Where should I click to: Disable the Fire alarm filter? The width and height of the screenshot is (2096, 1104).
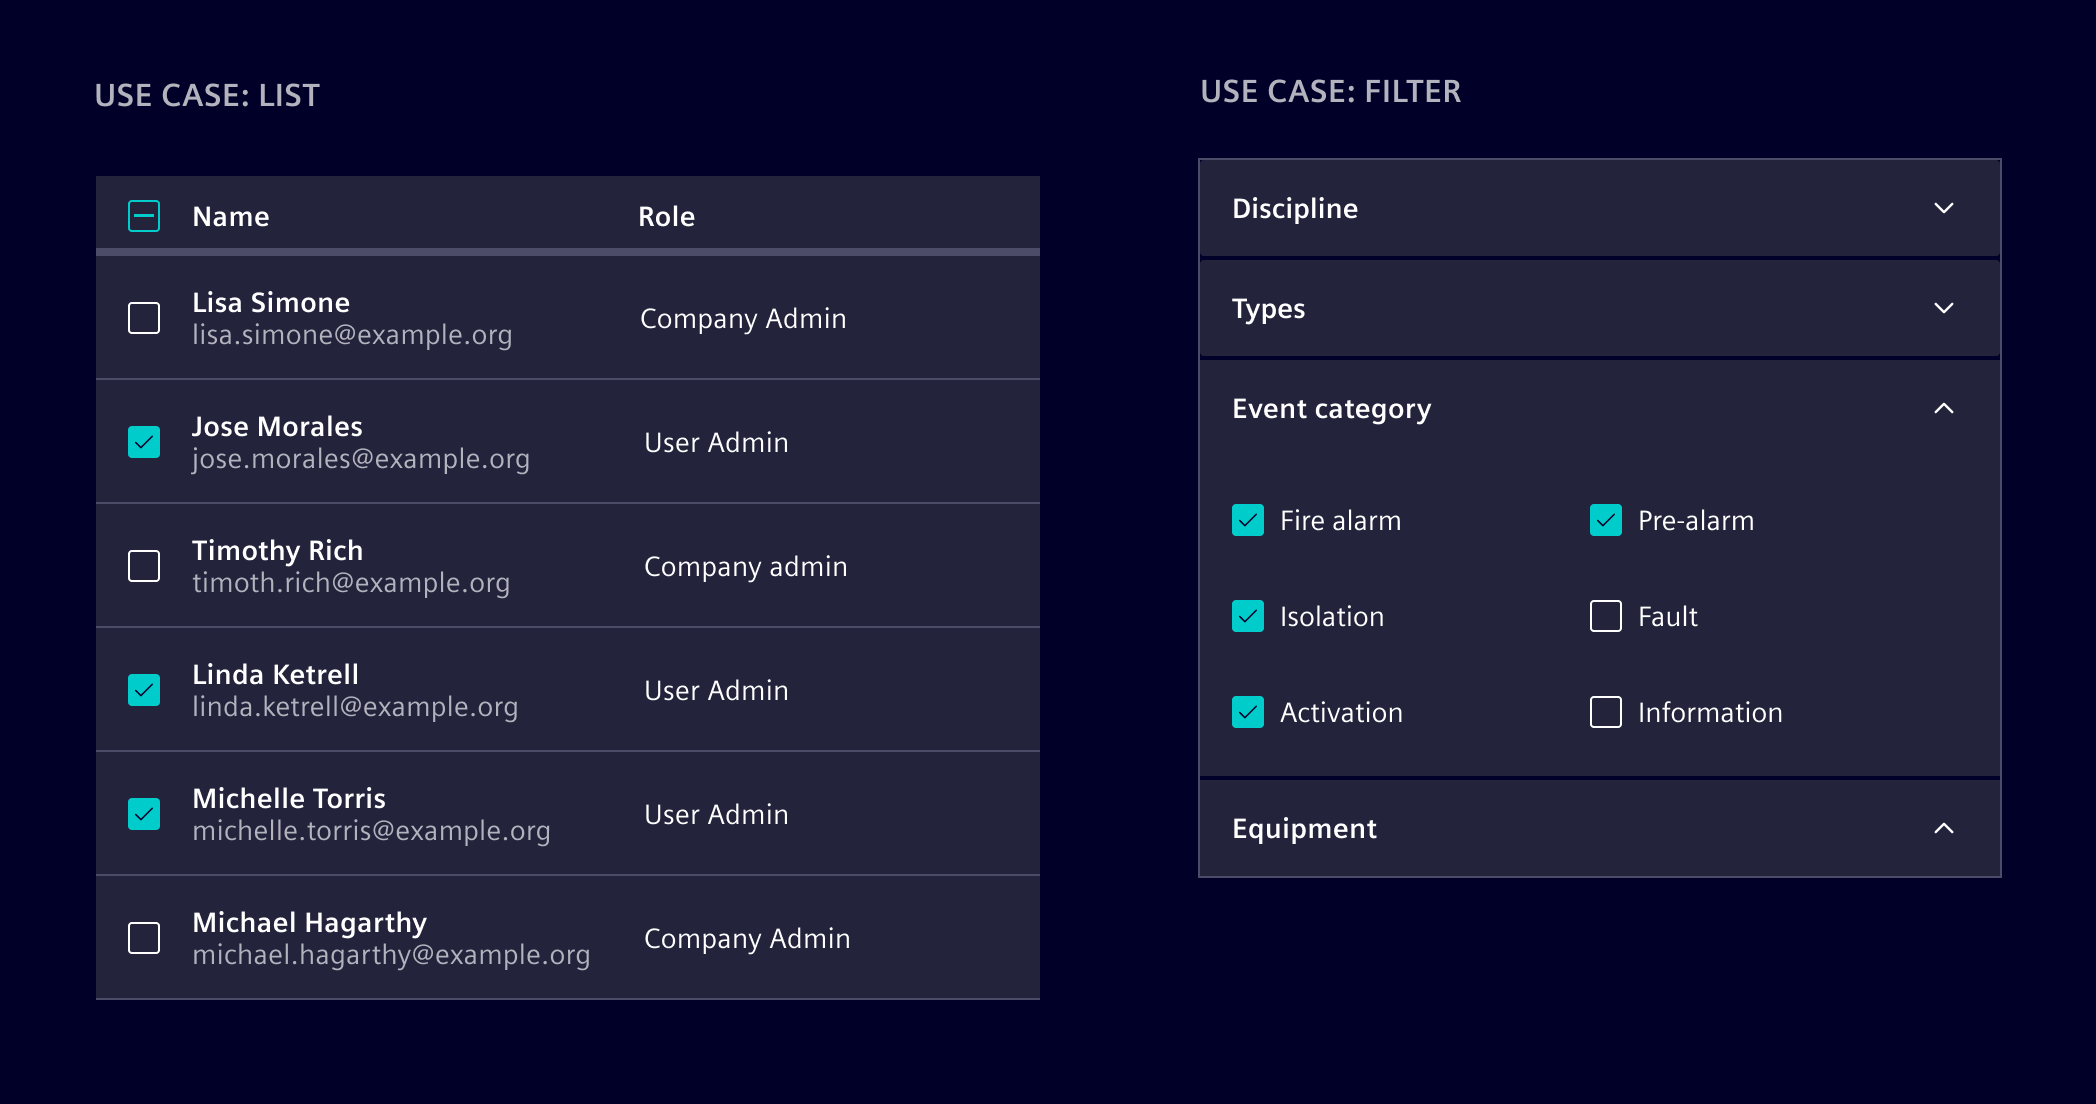click(1248, 520)
